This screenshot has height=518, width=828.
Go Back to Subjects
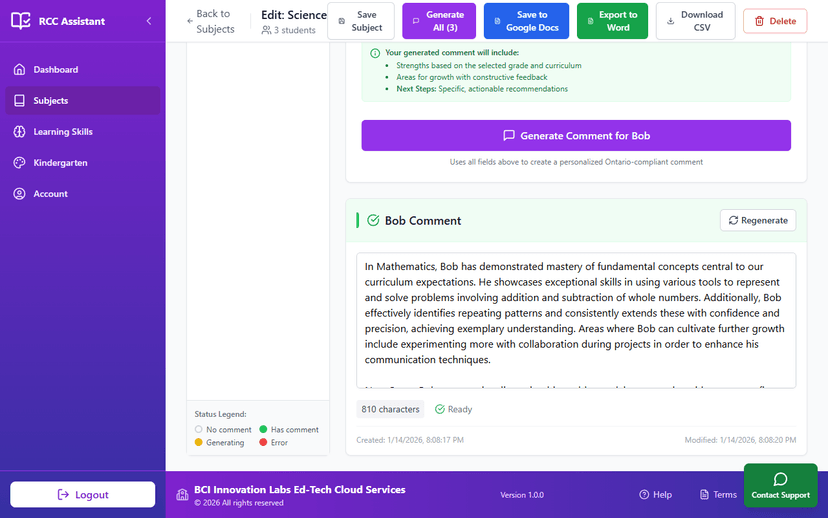point(211,21)
